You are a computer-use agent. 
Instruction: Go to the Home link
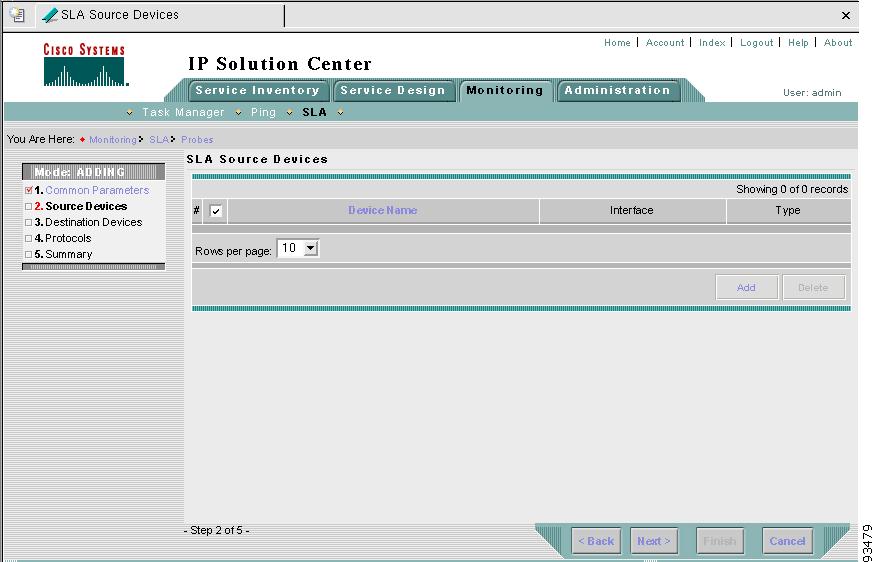[x=617, y=42]
